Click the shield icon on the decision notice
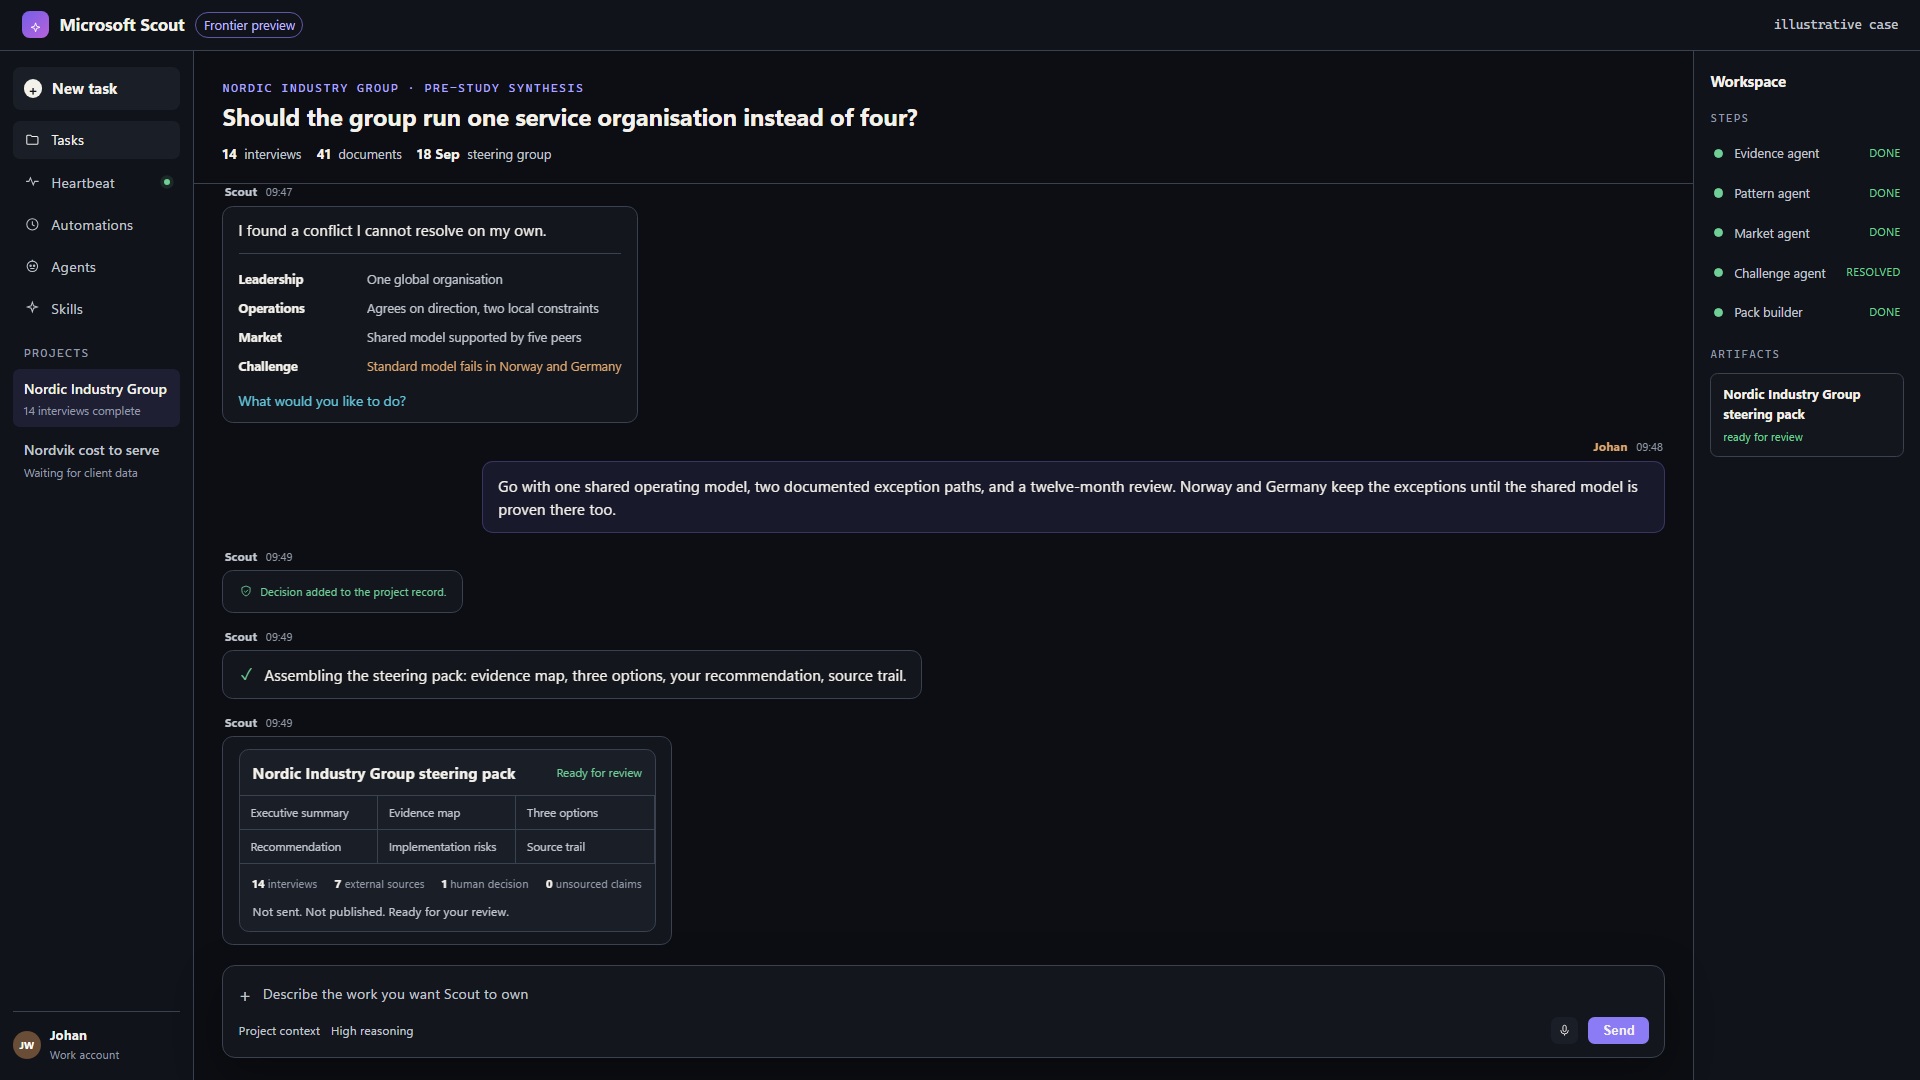The width and height of the screenshot is (1920, 1080). pos(246,591)
